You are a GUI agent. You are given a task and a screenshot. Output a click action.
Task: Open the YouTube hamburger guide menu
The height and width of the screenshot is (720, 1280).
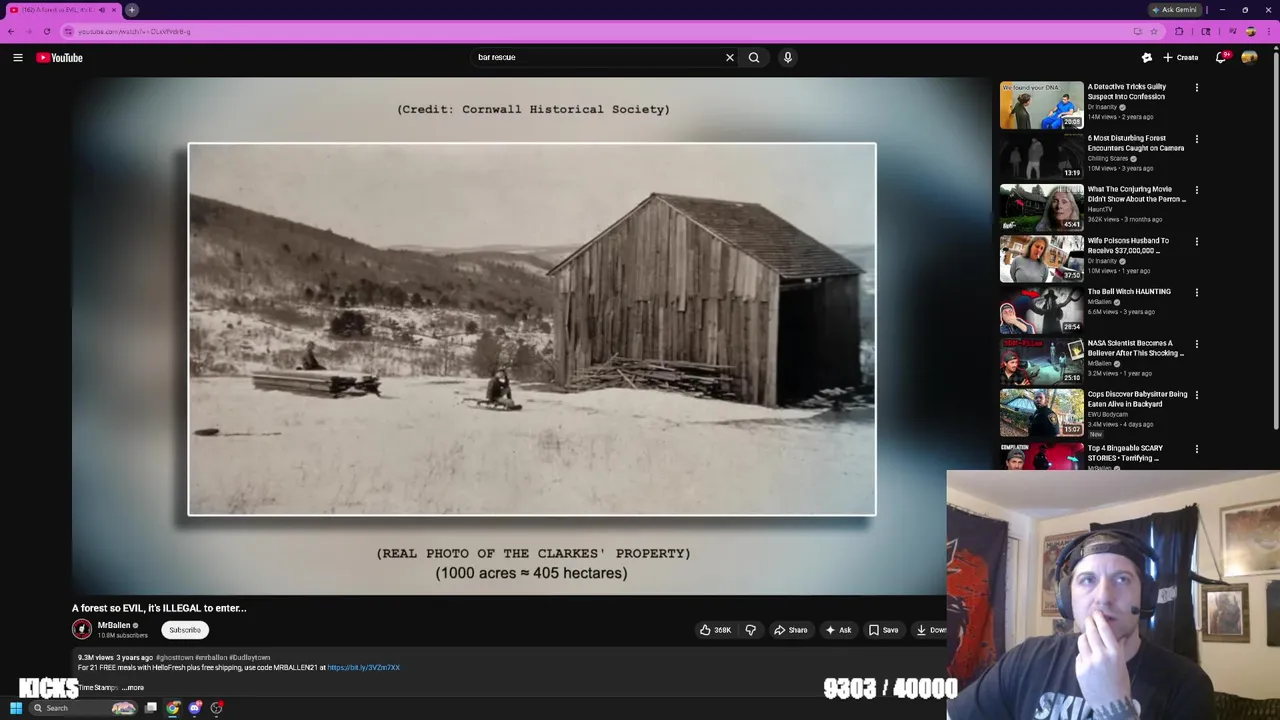coord(18,58)
